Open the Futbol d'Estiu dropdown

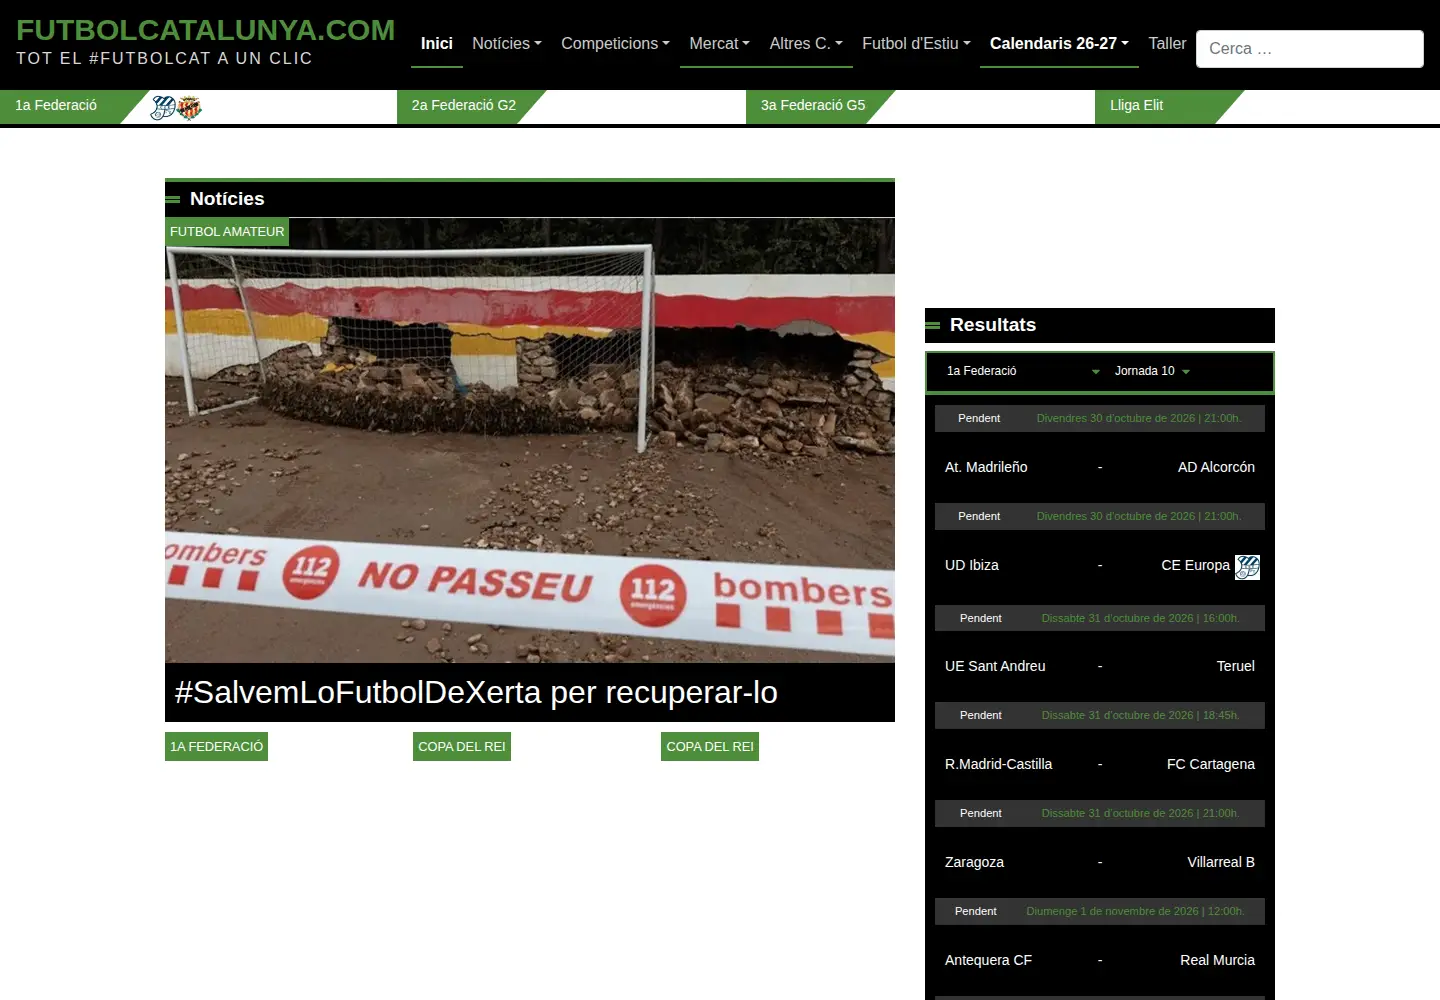point(916,44)
